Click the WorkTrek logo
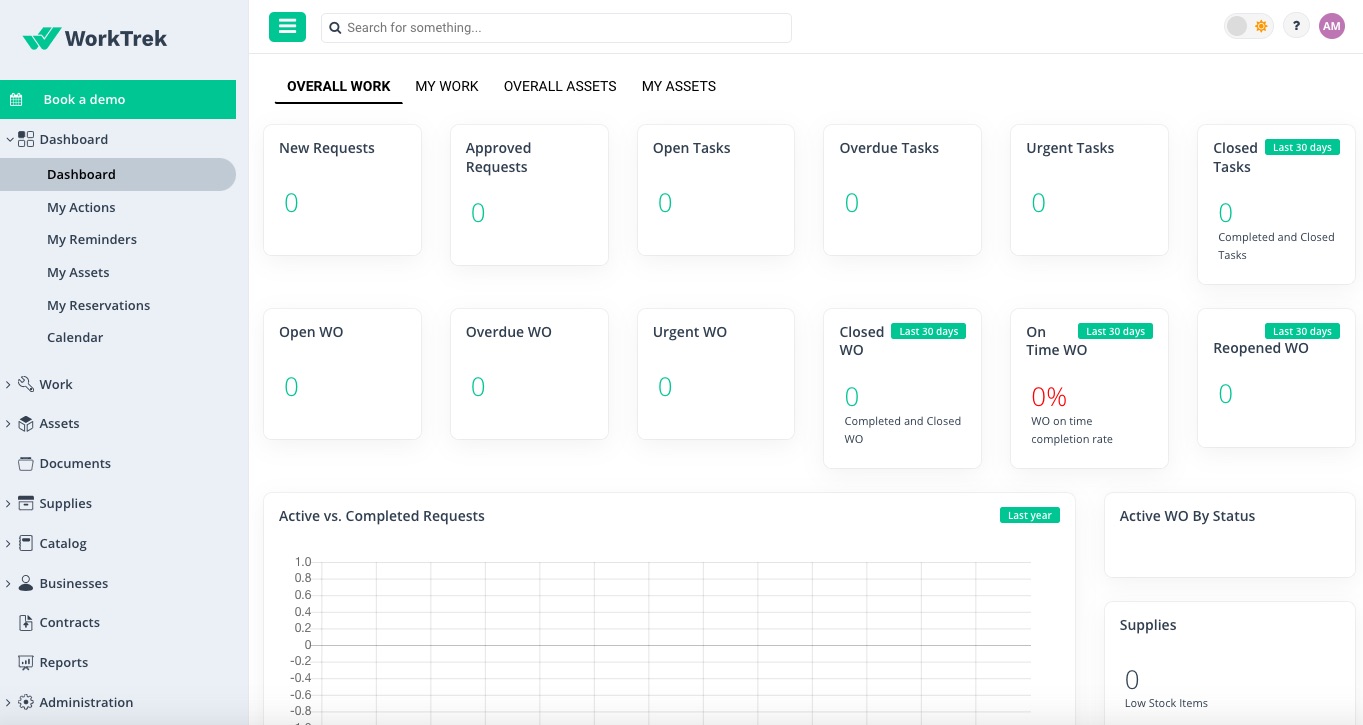Viewport: 1363px width, 725px height. pos(95,39)
